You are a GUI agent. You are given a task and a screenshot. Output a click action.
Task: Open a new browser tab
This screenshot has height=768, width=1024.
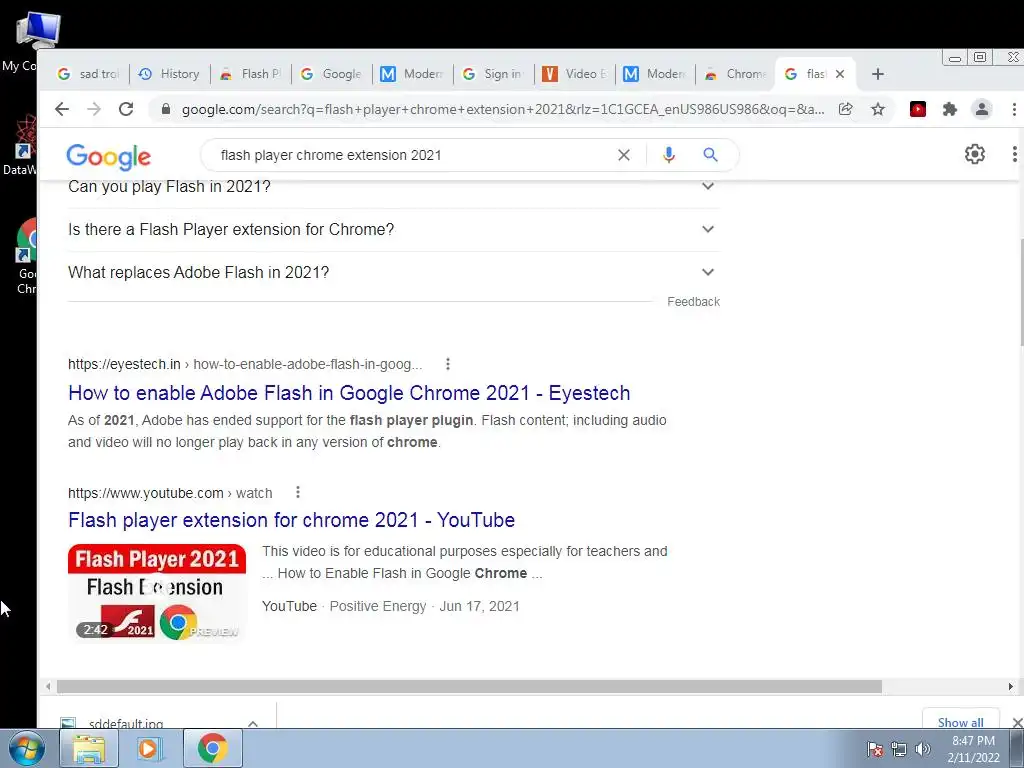point(878,74)
